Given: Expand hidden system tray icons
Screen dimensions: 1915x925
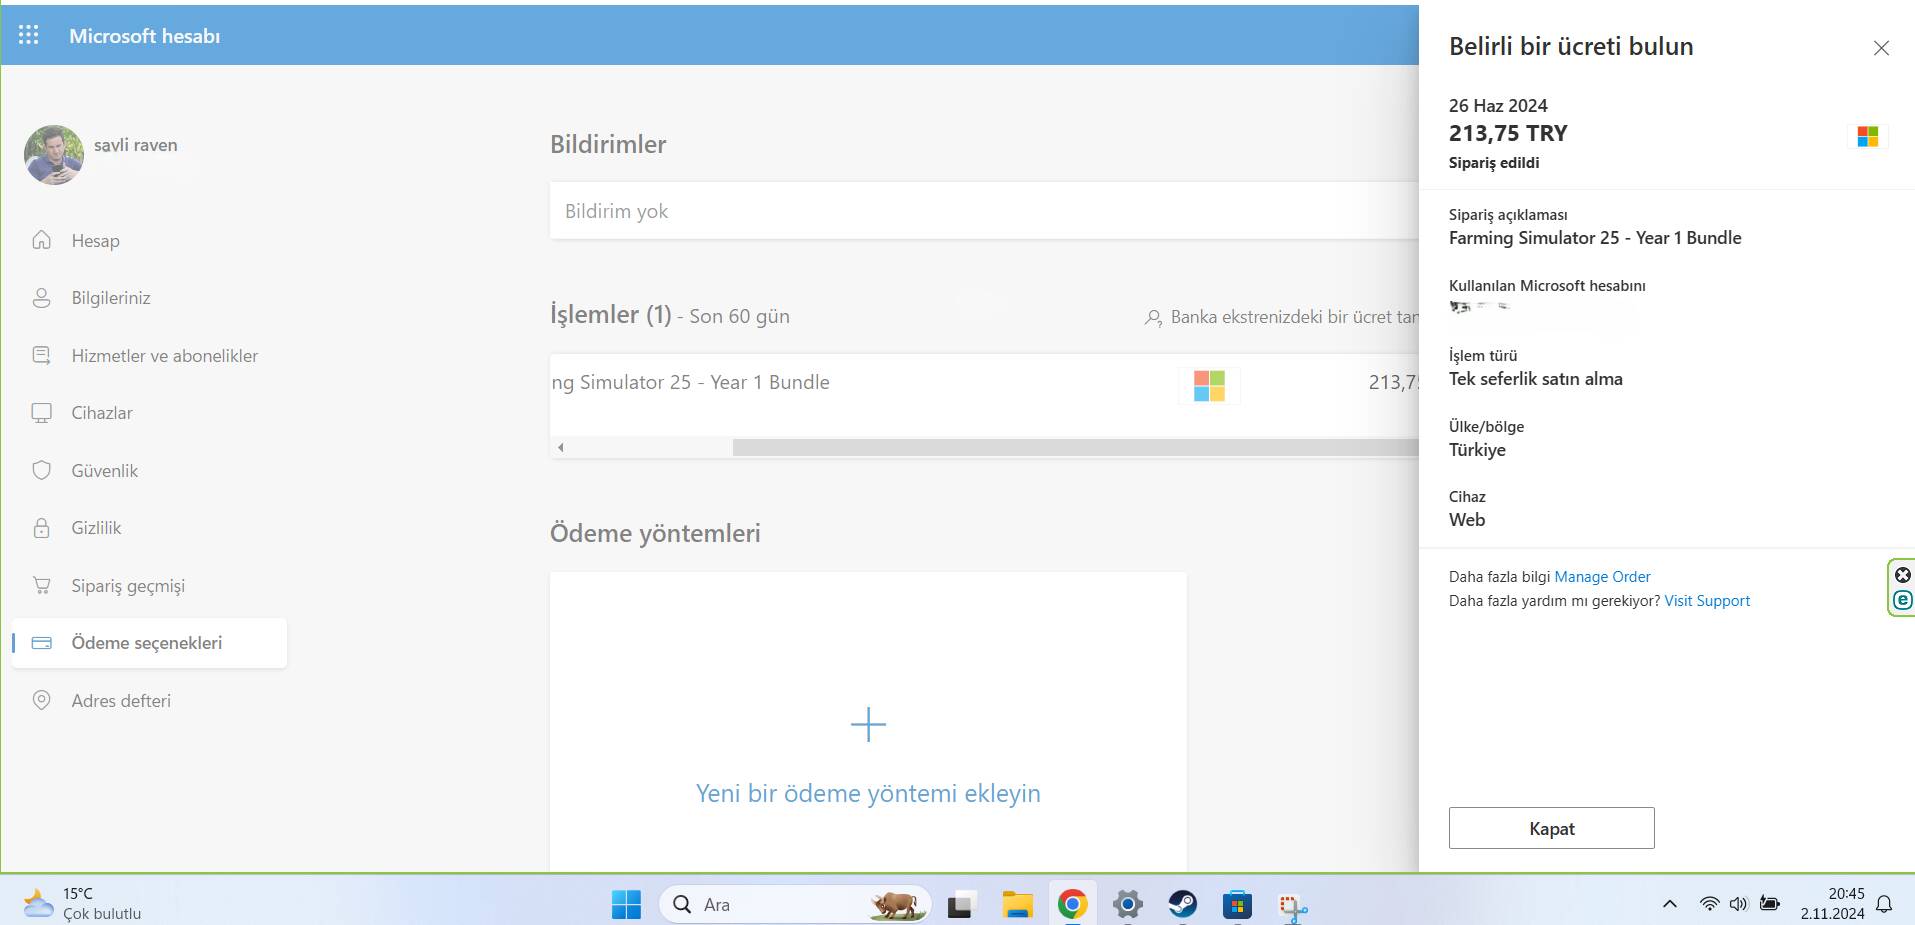Looking at the screenshot, I should click(x=1669, y=904).
